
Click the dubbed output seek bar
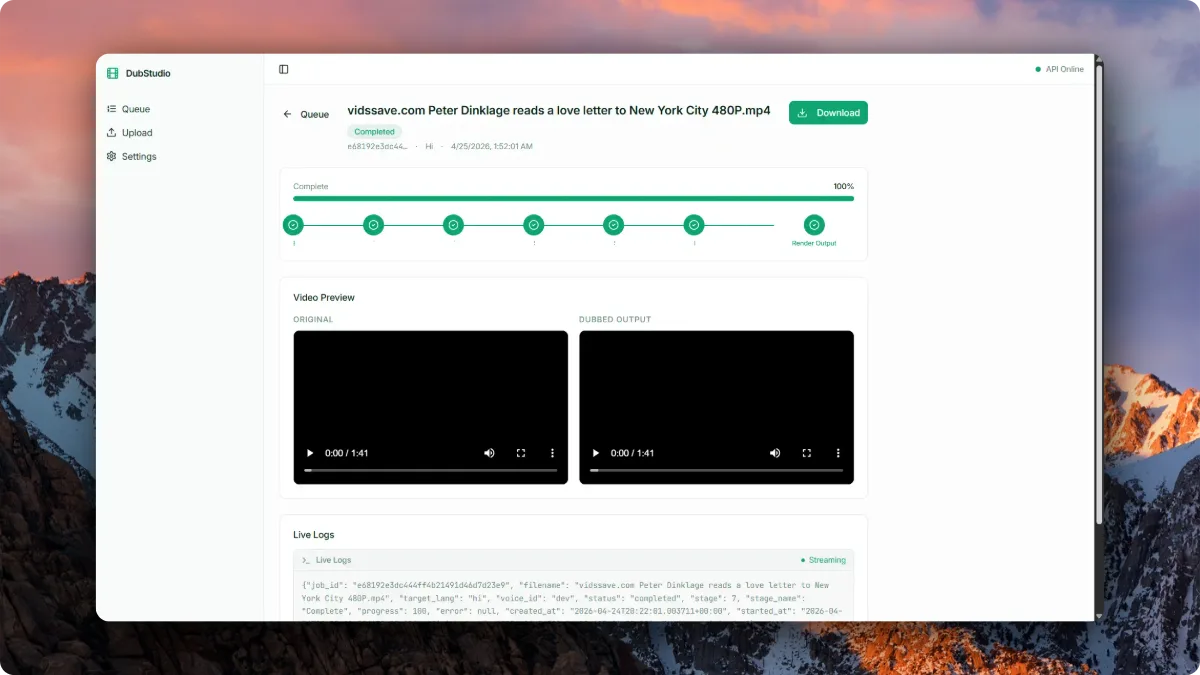pos(716,470)
